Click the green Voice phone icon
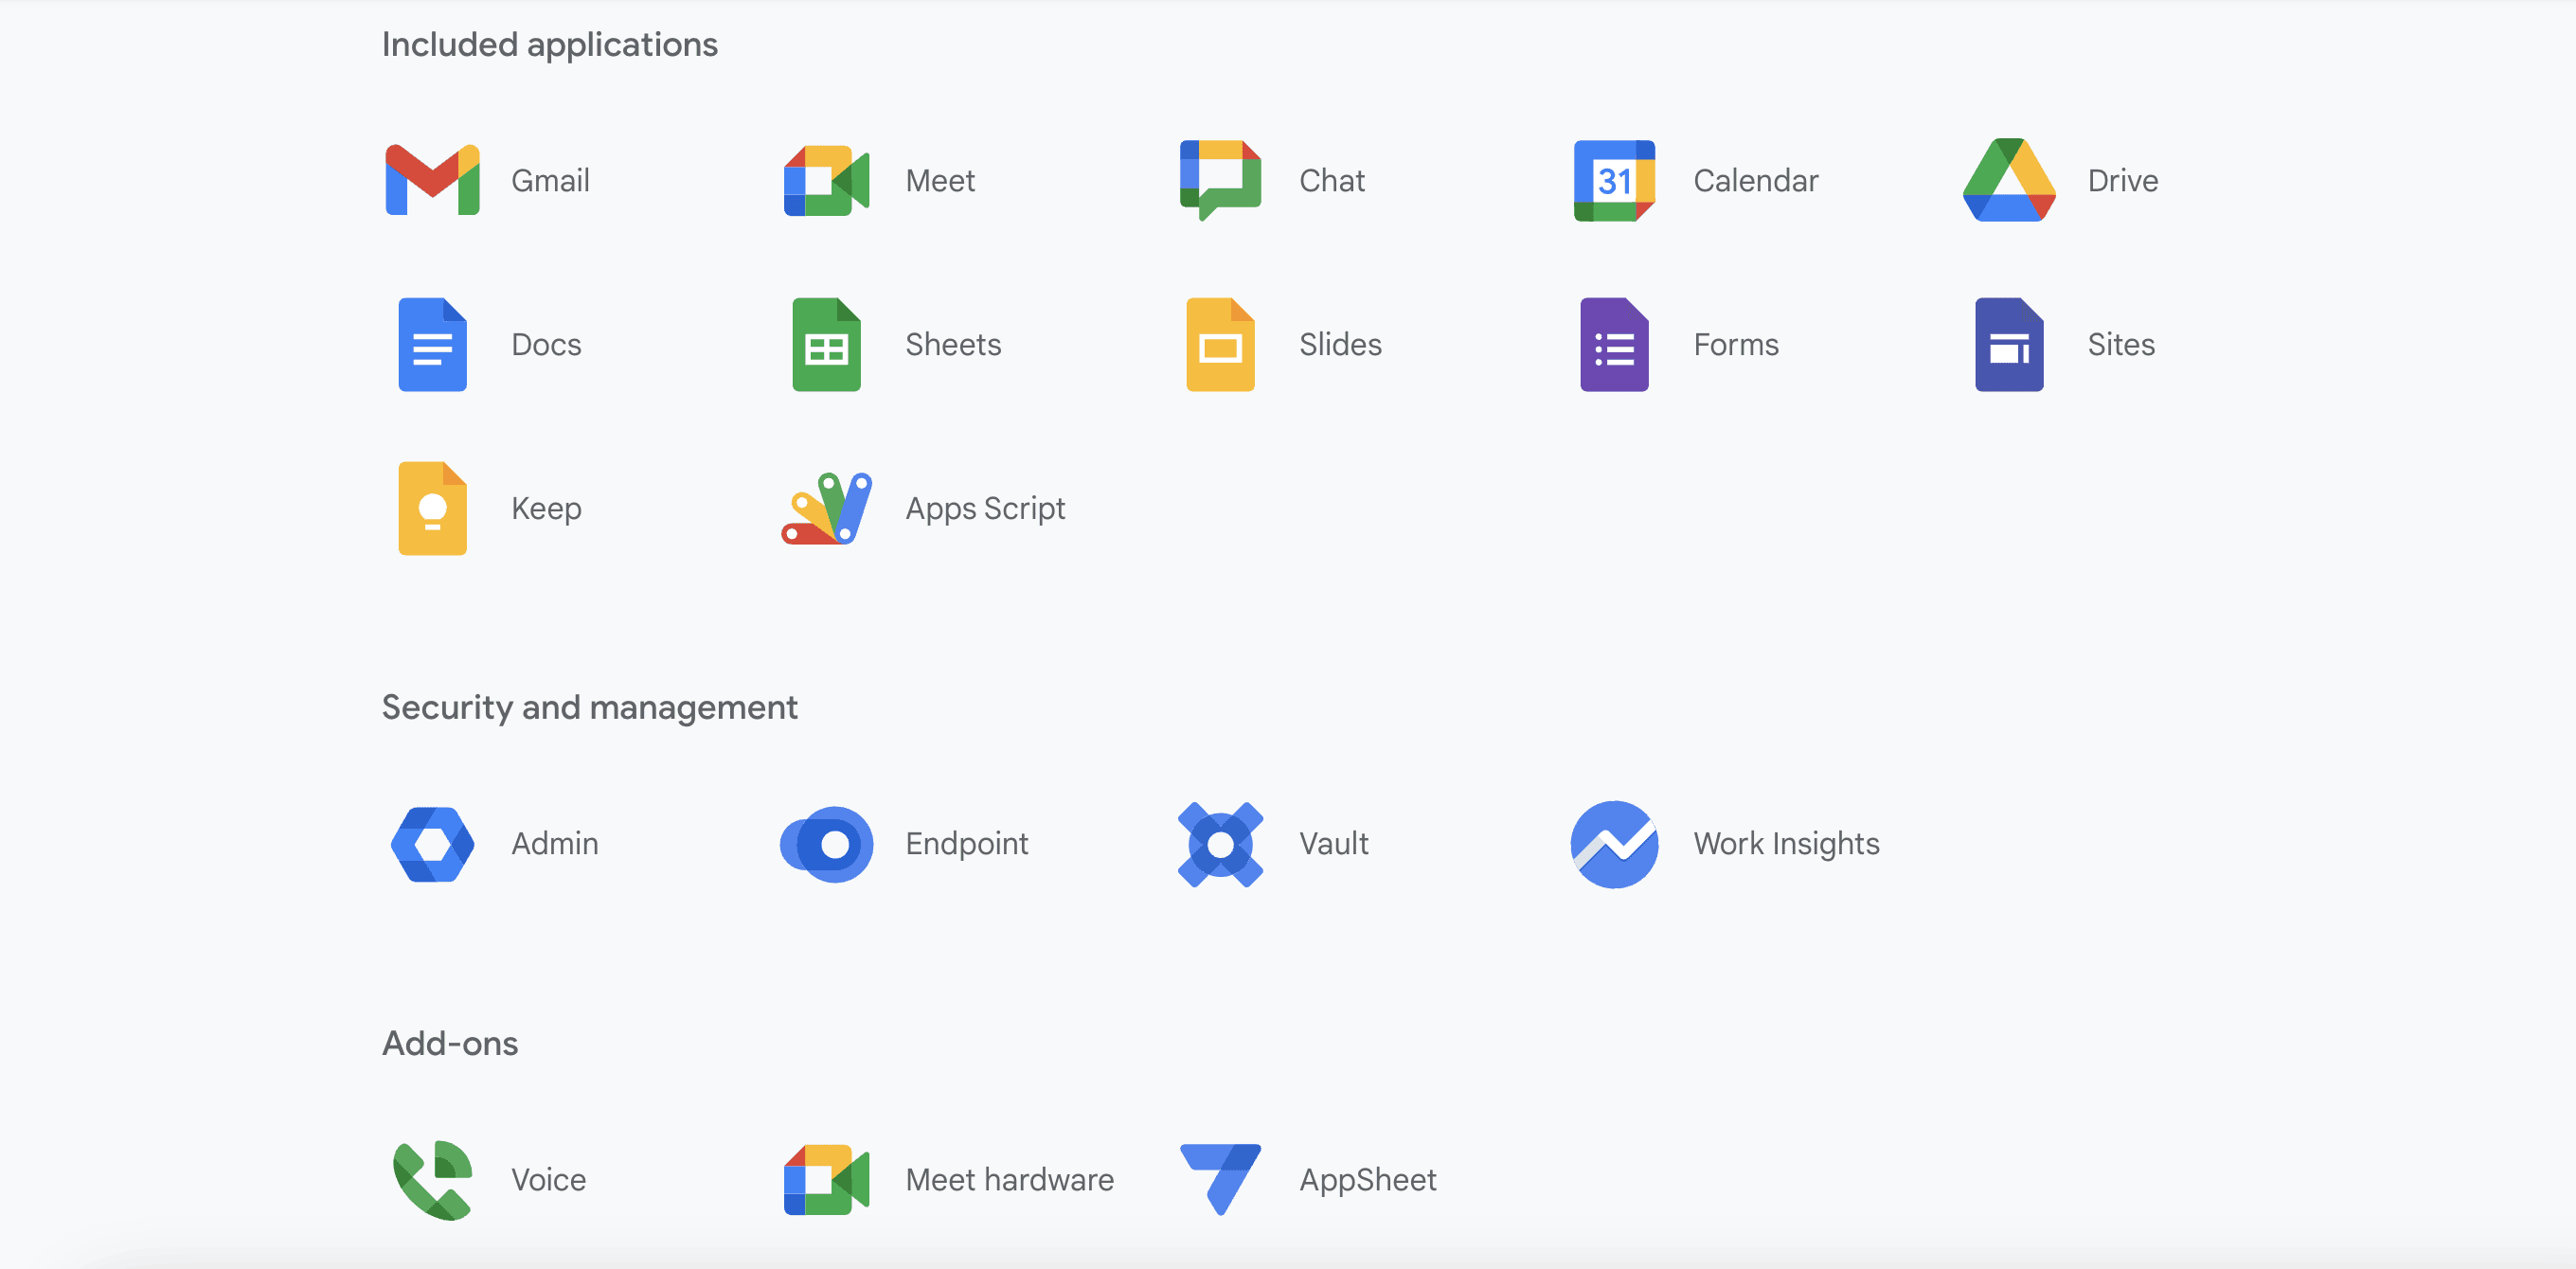Viewport: 2576px width, 1269px height. pyautogui.click(x=432, y=1180)
